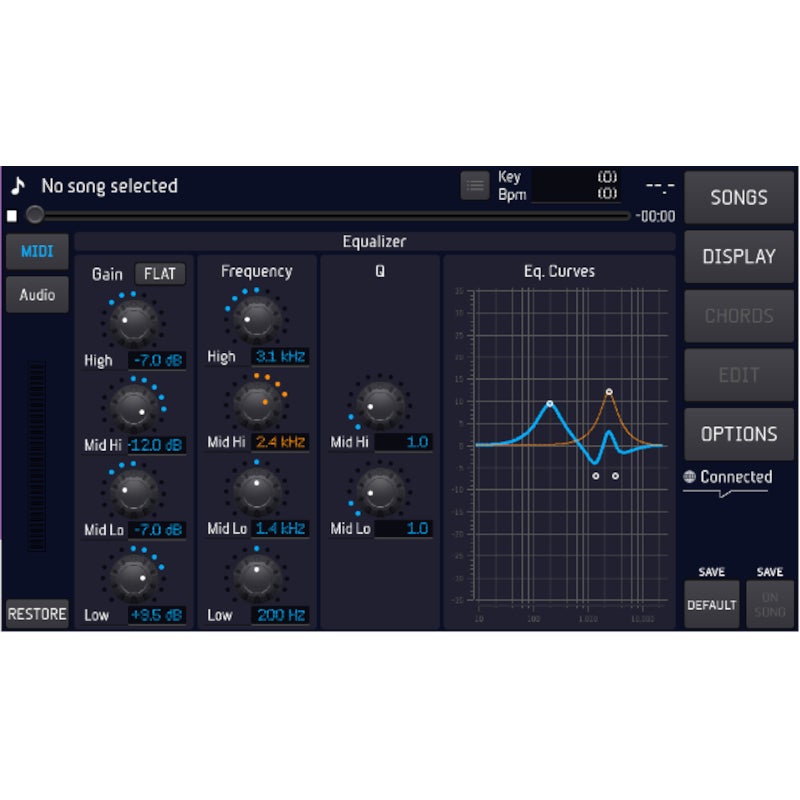Click the Save DEFAULT button
Image resolution: width=800 pixels, height=800 pixels.
(x=712, y=605)
